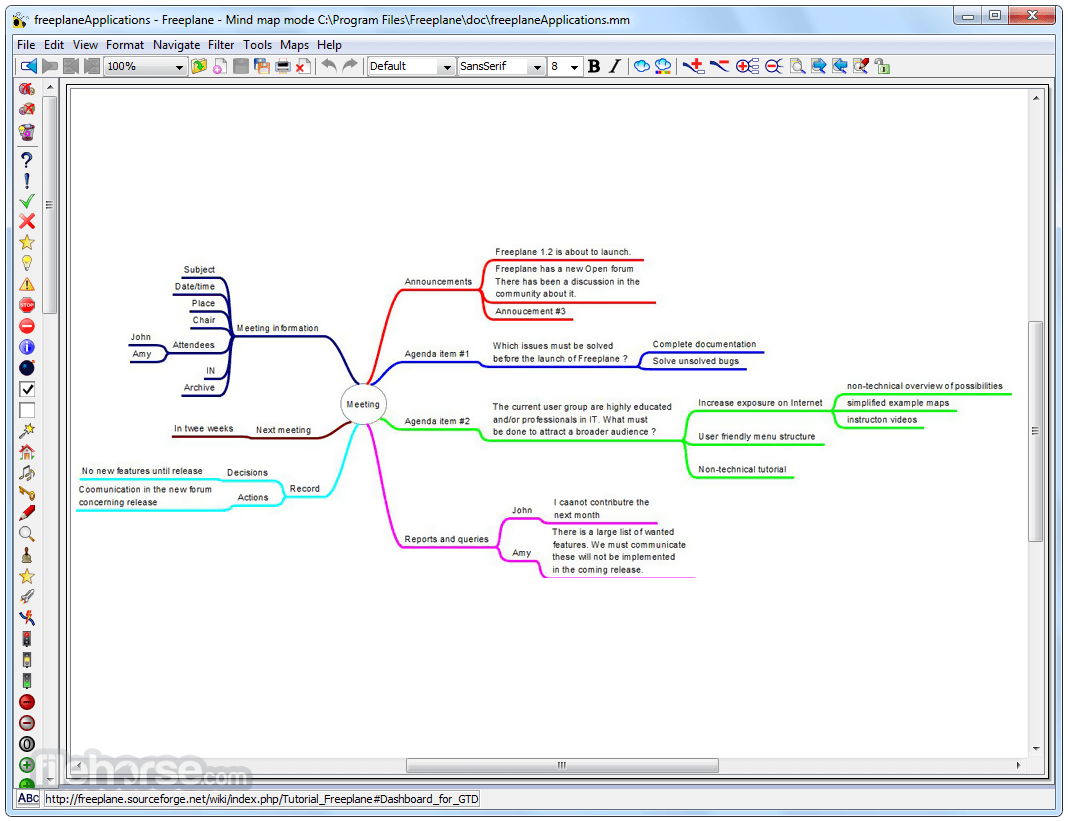Select the Agenda item #1 node

pos(437,354)
